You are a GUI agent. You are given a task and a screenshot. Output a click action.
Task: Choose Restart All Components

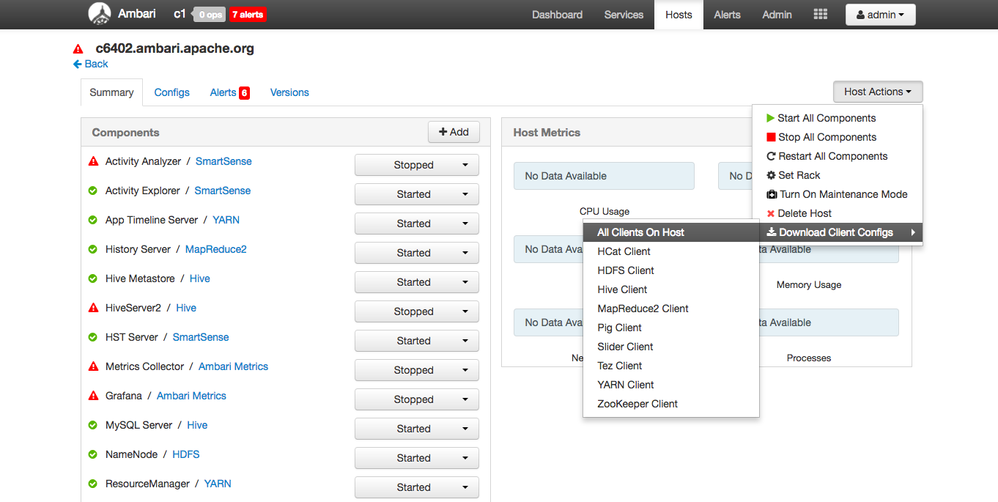click(837, 157)
